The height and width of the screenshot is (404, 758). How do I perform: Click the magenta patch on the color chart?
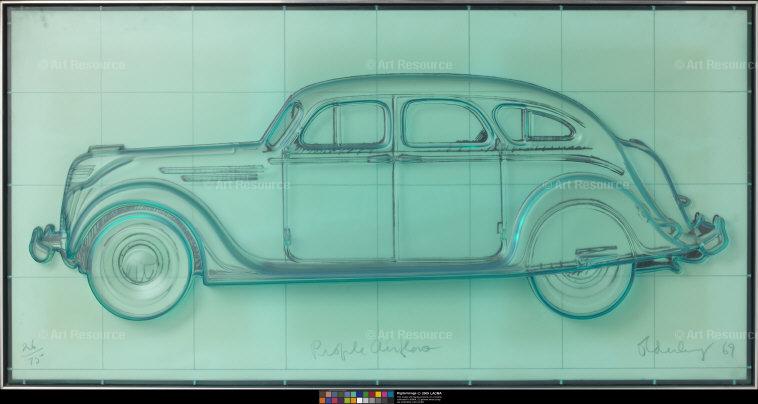(384, 394)
